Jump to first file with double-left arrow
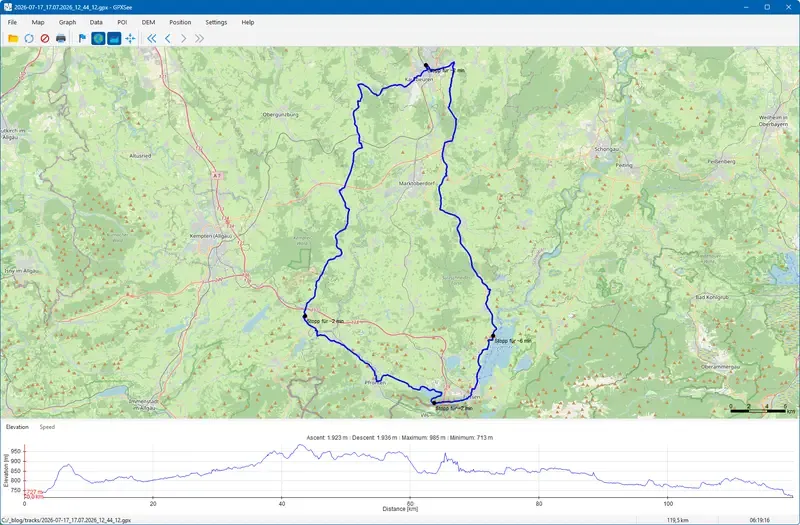The width and height of the screenshot is (800, 525). (x=152, y=38)
